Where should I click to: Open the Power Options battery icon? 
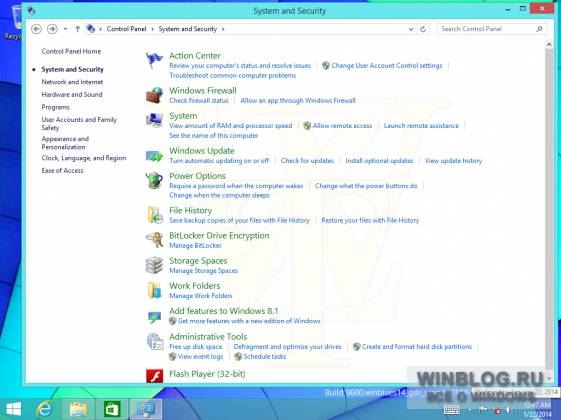pyautogui.click(x=154, y=180)
